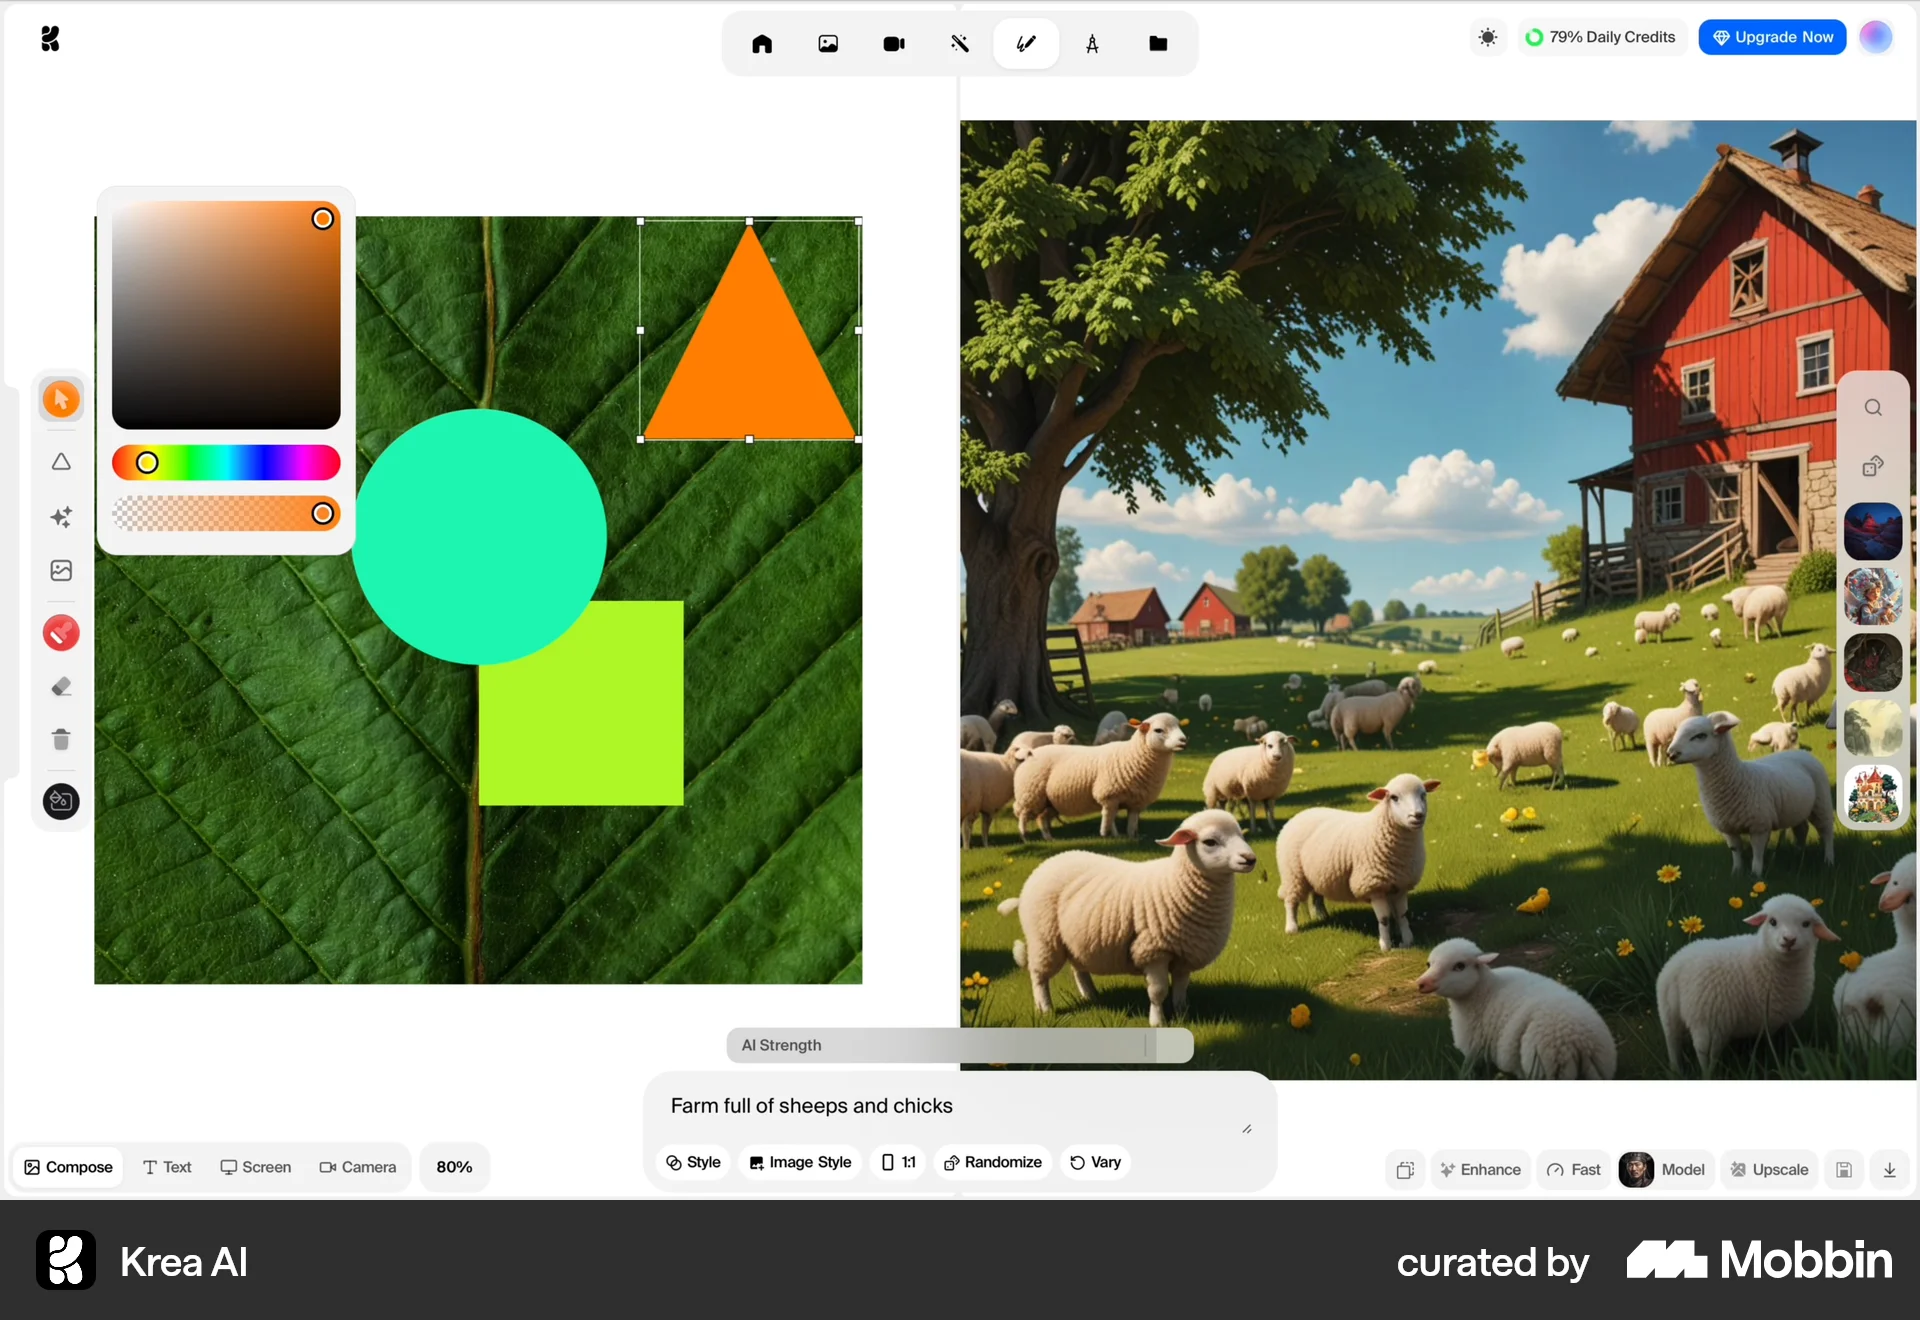This screenshot has width=1920, height=1320.
Task: Switch to the Video generation tool in top bar
Action: 893,43
